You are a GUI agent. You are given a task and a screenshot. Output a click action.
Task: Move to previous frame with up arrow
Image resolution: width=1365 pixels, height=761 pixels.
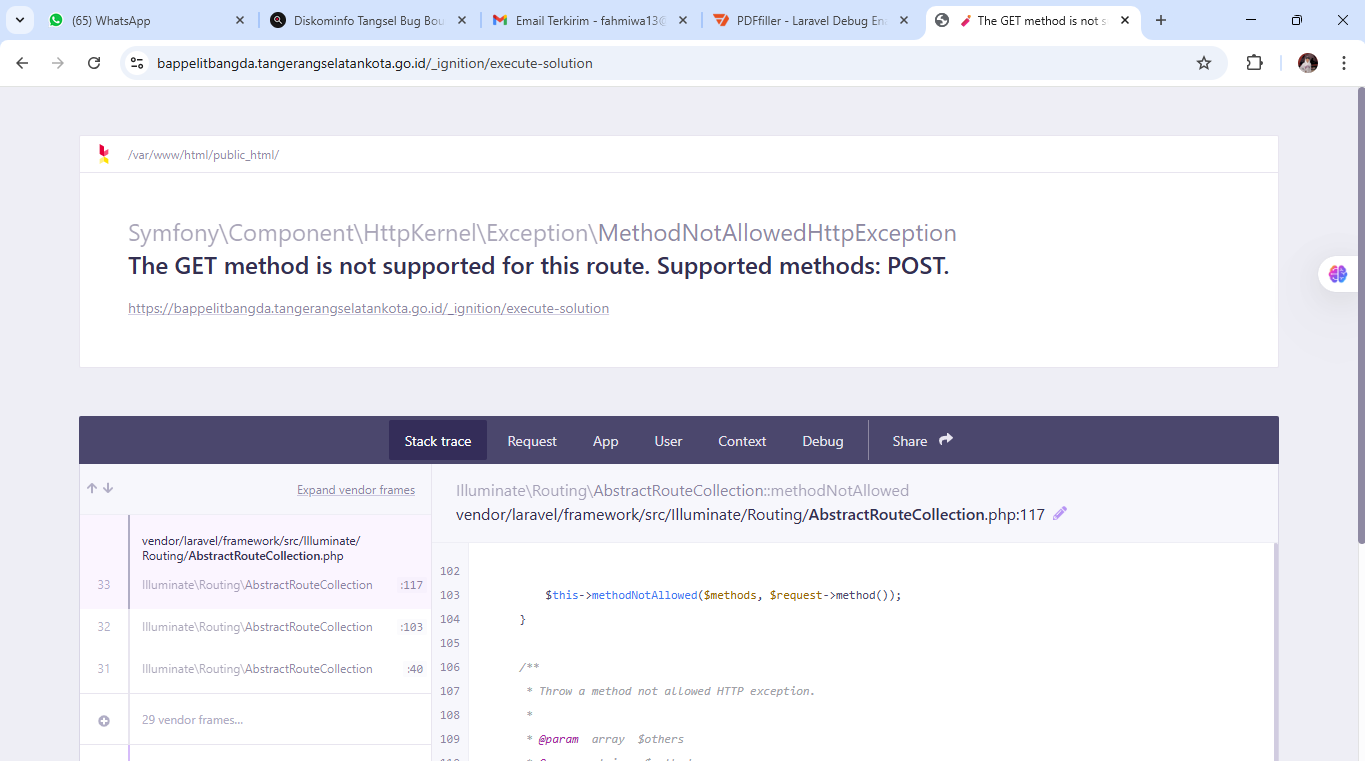[92, 489]
